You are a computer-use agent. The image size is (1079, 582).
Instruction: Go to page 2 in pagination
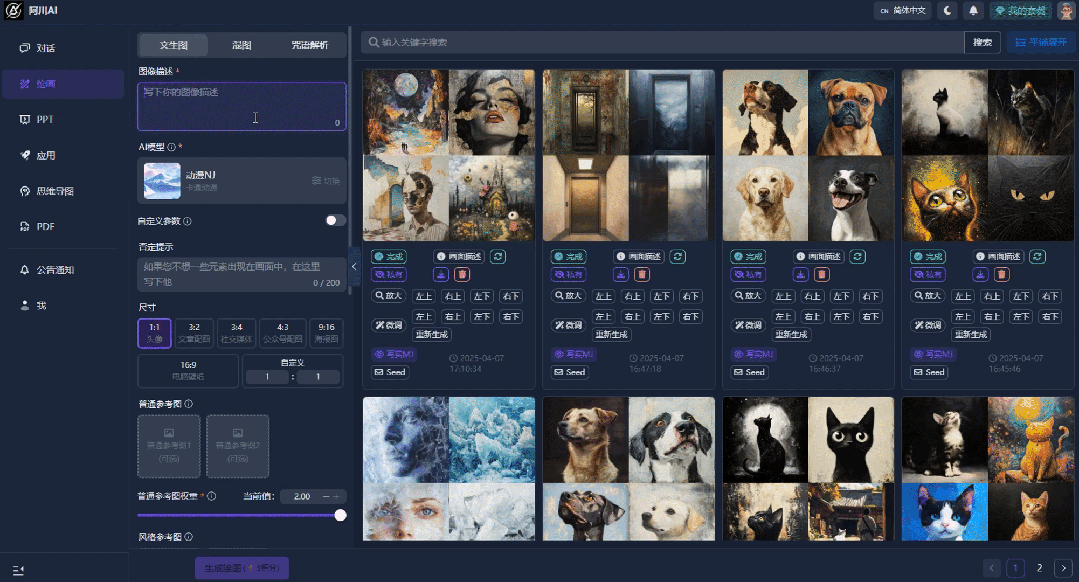pos(1039,568)
